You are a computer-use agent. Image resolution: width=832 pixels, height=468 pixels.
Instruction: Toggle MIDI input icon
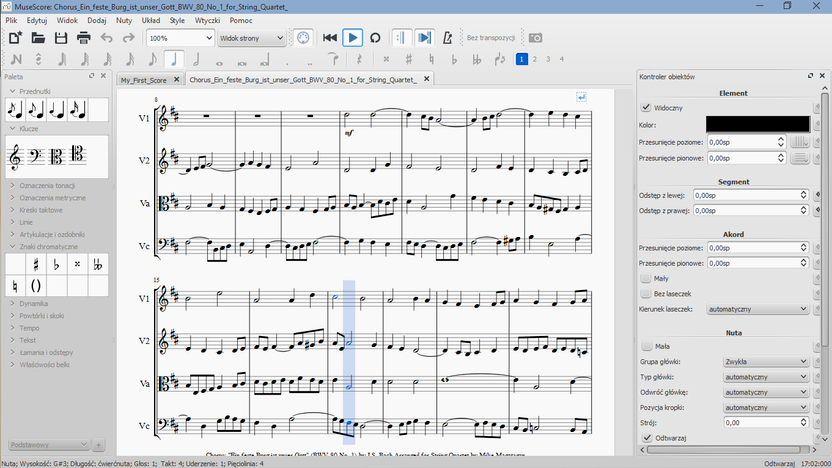pos(303,38)
